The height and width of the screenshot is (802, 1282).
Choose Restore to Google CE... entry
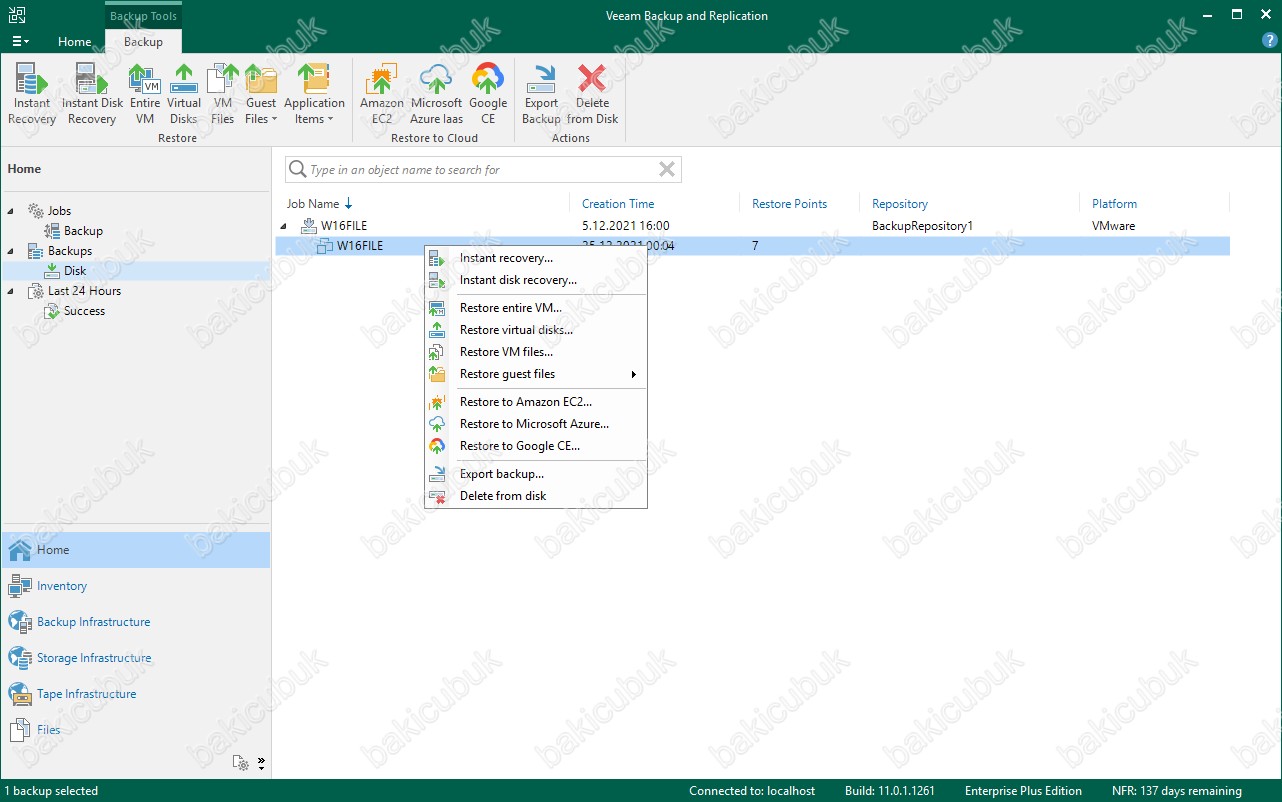click(x=536, y=446)
